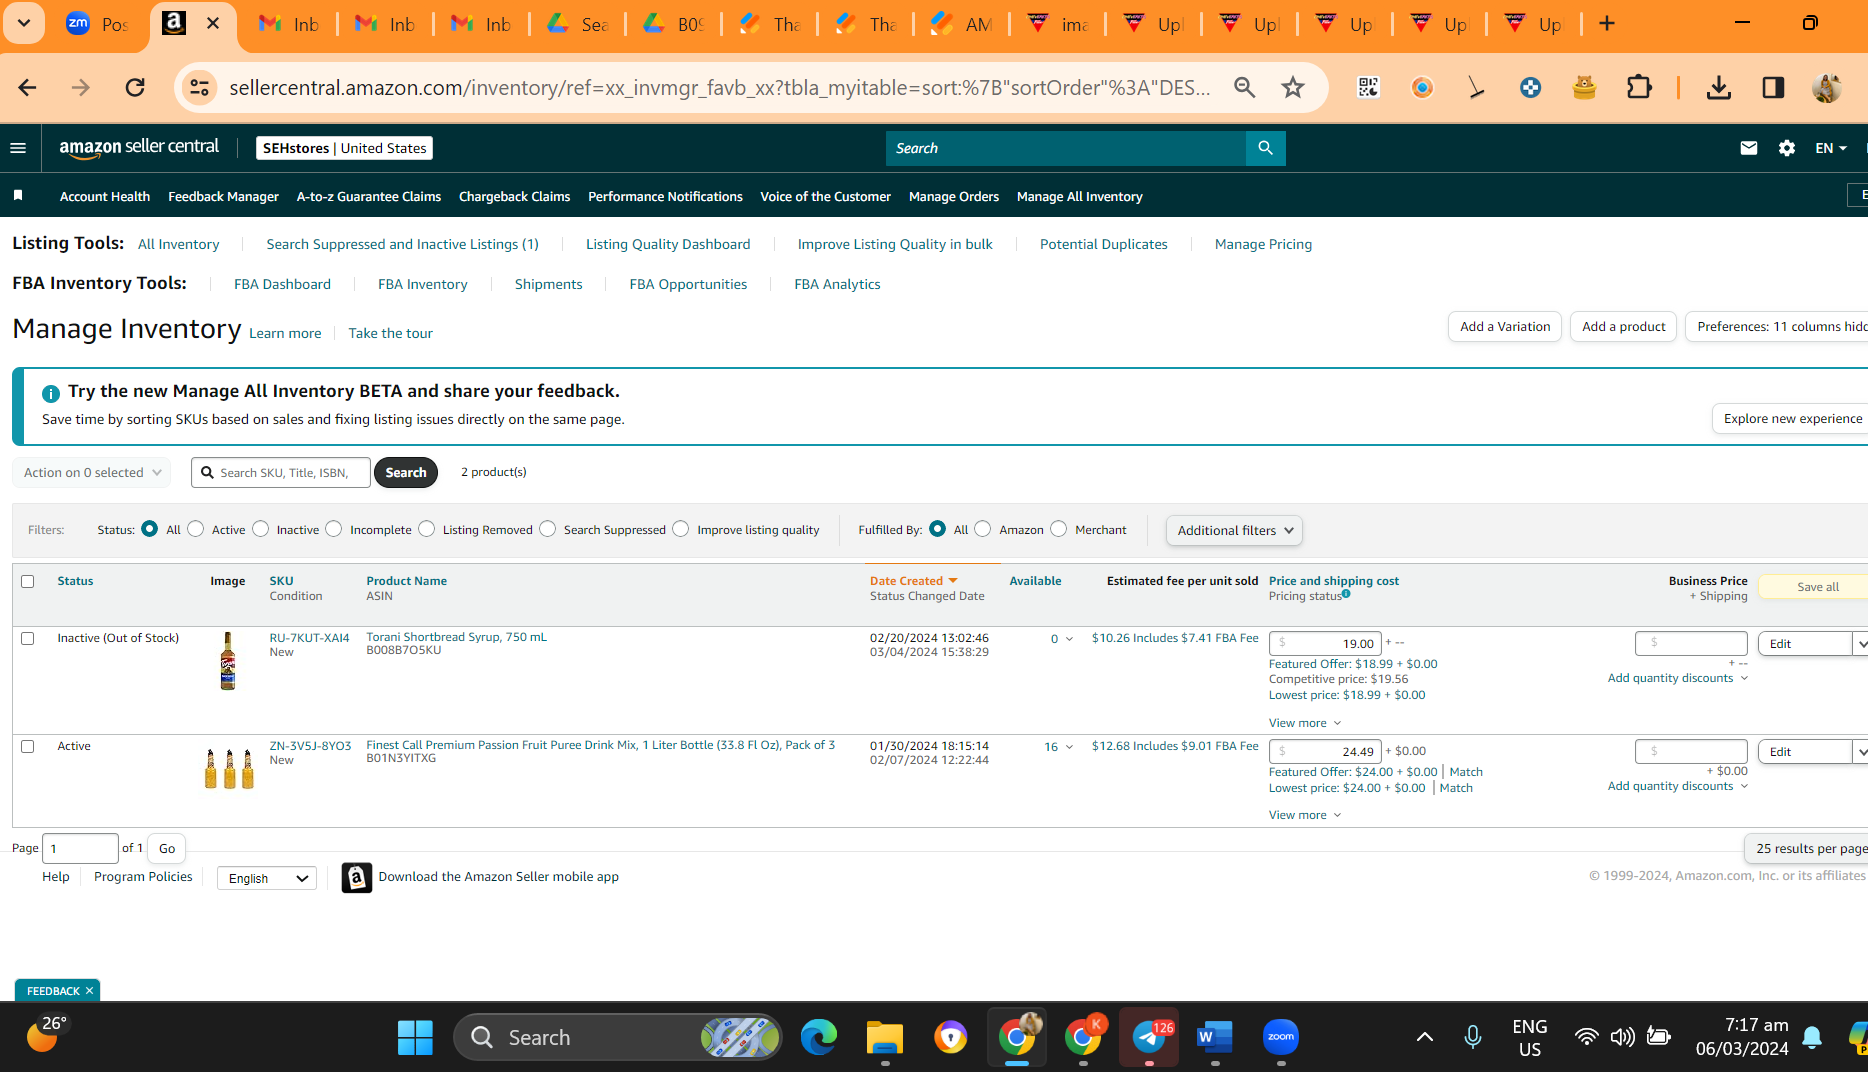The image size is (1868, 1072).
Task: Click the info icon beside Pricing status
Action: [1346, 594]
